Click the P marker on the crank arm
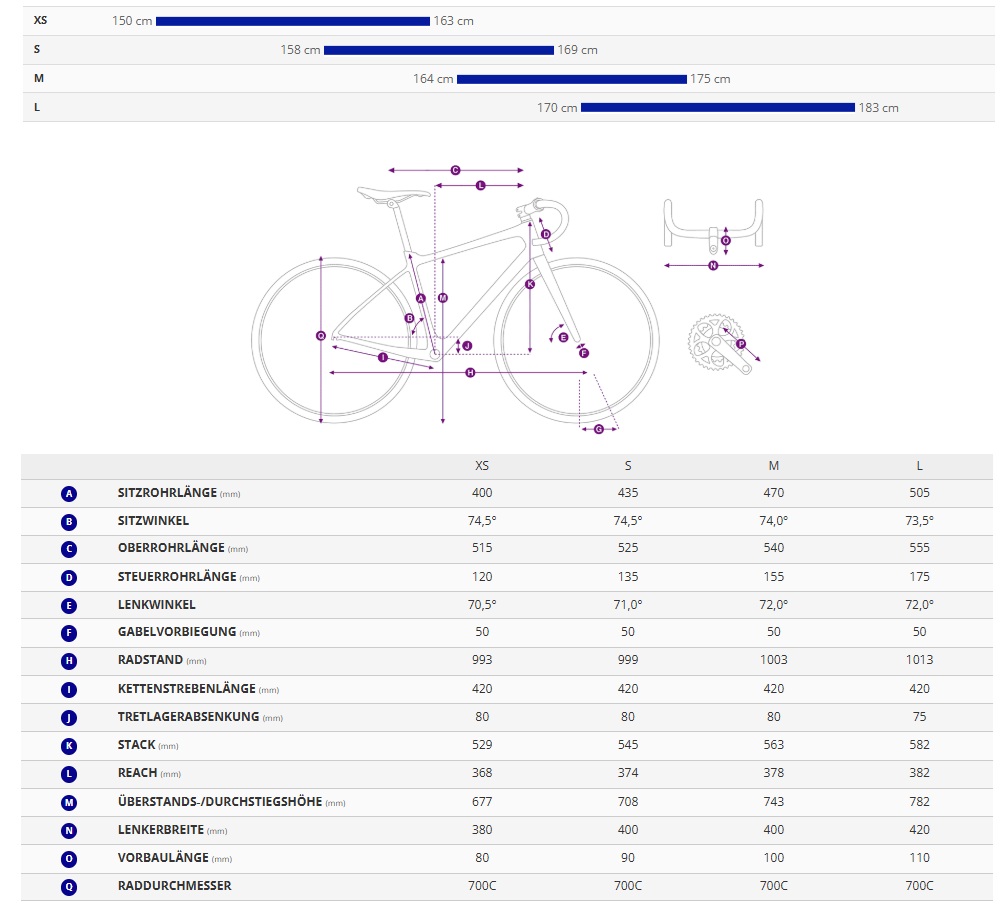Image resolution: width=1007 pixels, height=914 pixels. click(x=741, y=344)
